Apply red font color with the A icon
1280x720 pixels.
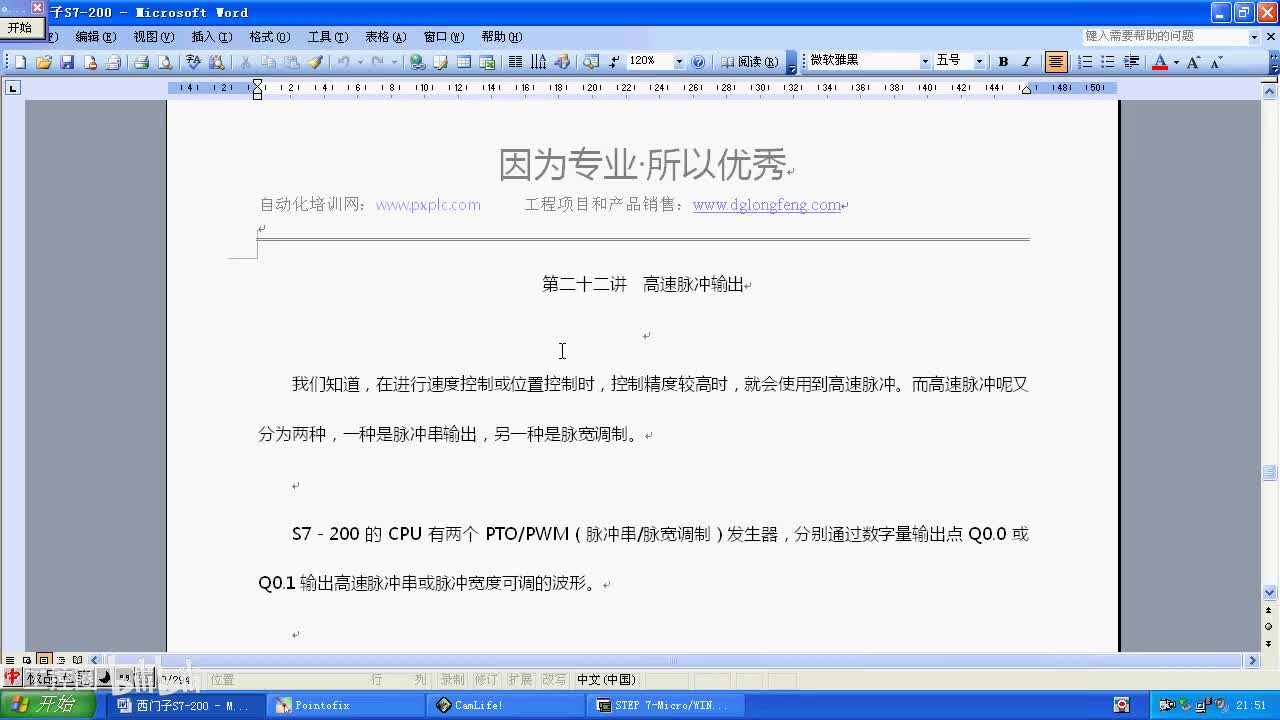[x=1160, y=62]
